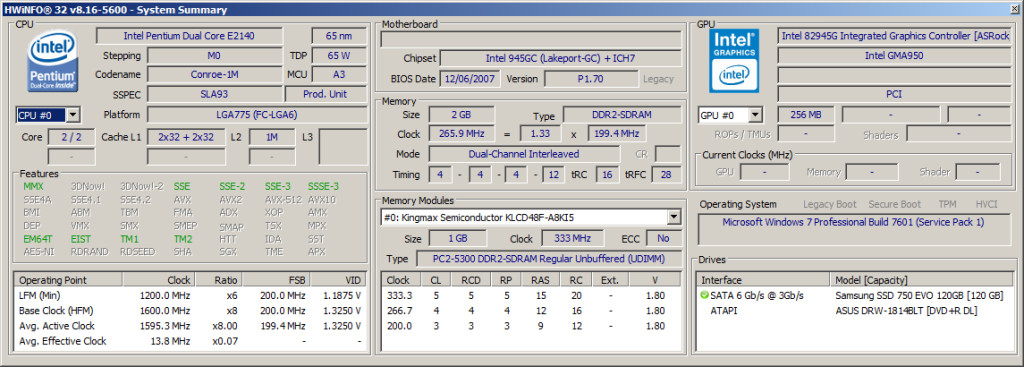Click the 265.9 MHz memory clock value

pyautogui.click(x=461, y=134)
